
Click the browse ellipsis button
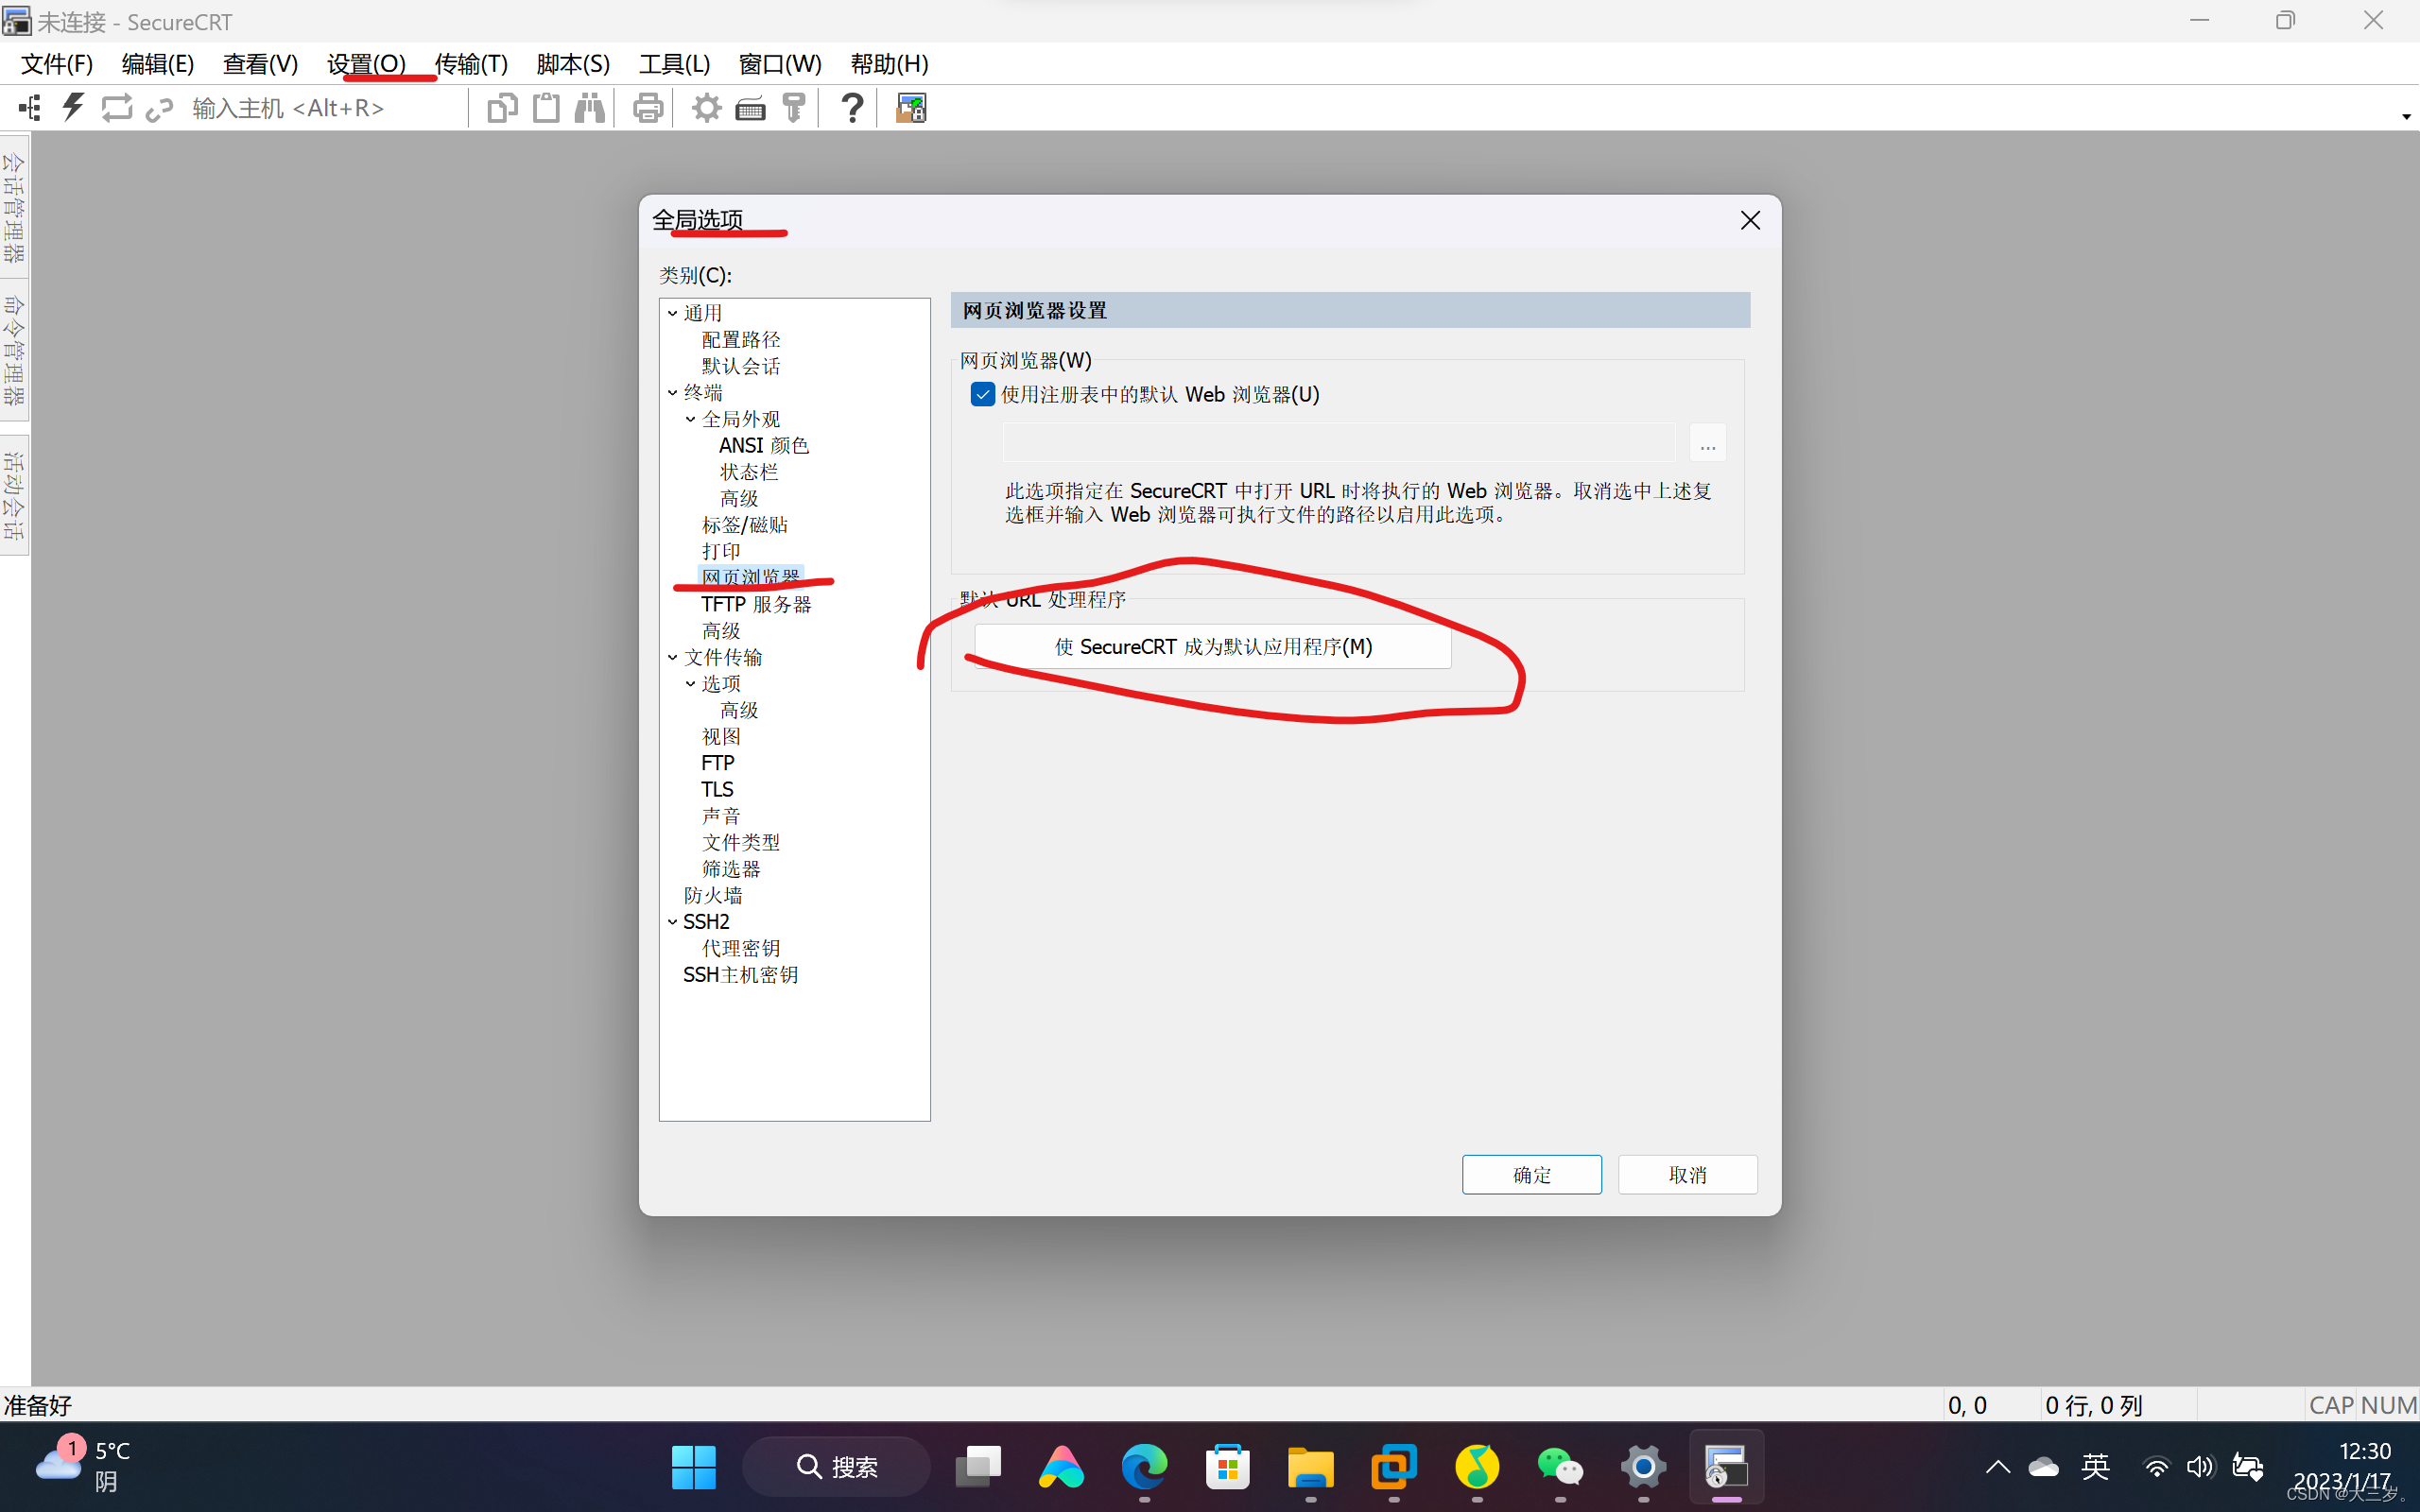[1707, 443]
